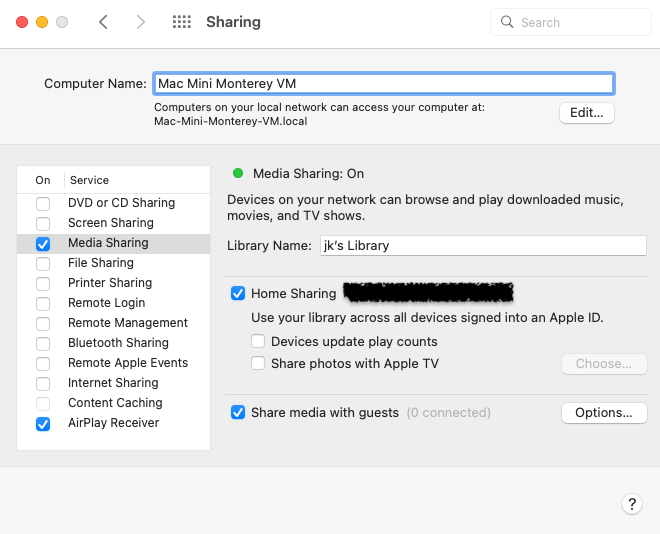Show all preferences grid icon
Screen dimensions: 660x534
[182, 22]
